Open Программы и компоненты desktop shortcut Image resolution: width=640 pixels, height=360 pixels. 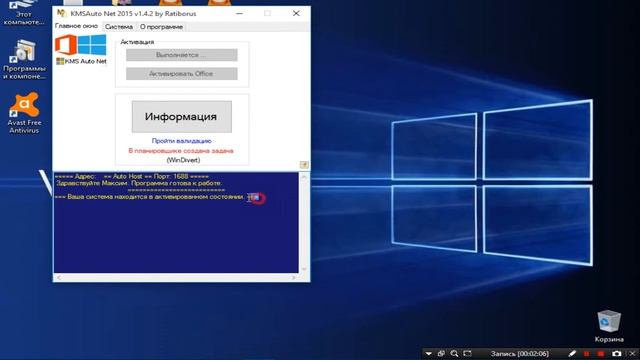pos(24,60)
